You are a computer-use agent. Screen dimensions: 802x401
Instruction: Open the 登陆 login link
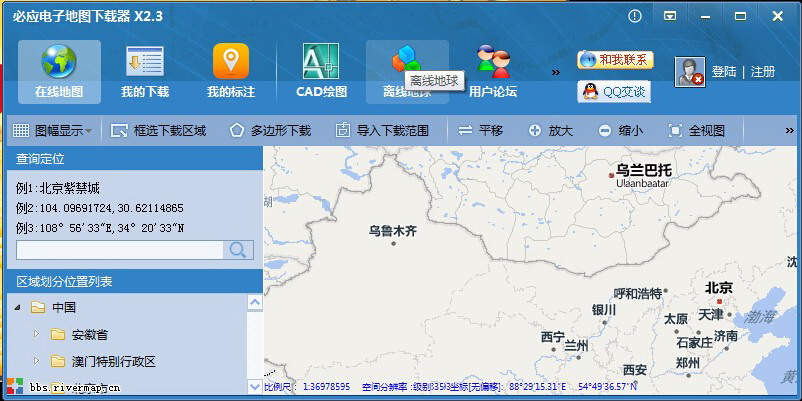tap(724, 72)
